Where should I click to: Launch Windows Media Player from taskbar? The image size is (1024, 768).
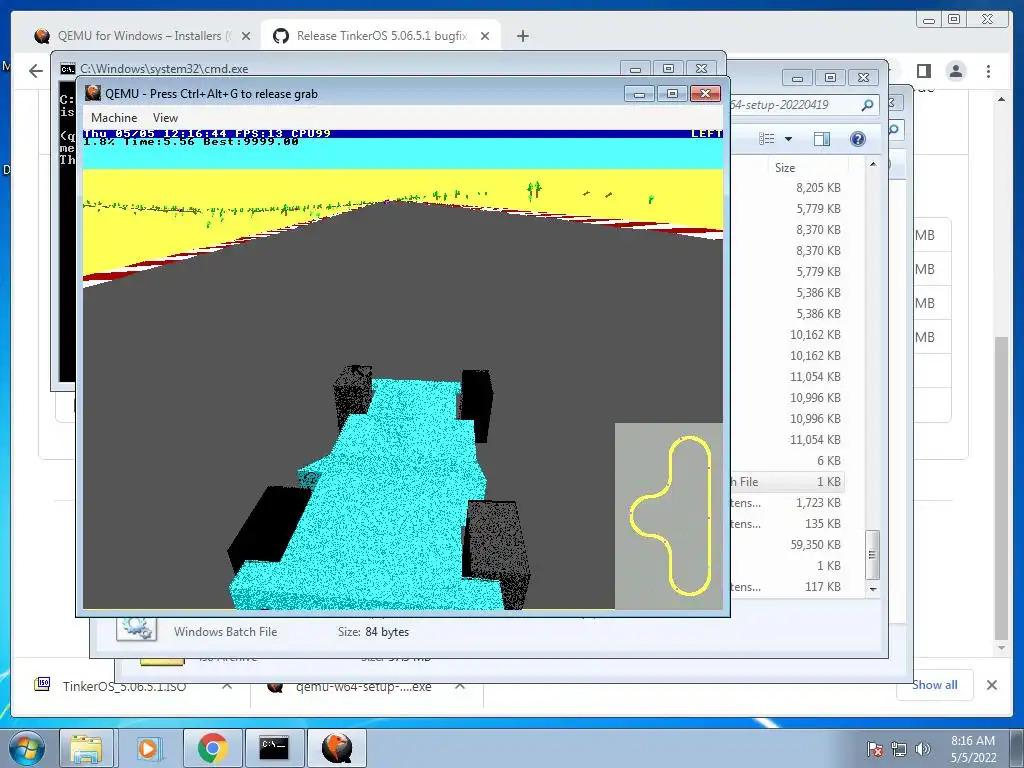pyautogui.click(x=148, y=748)
